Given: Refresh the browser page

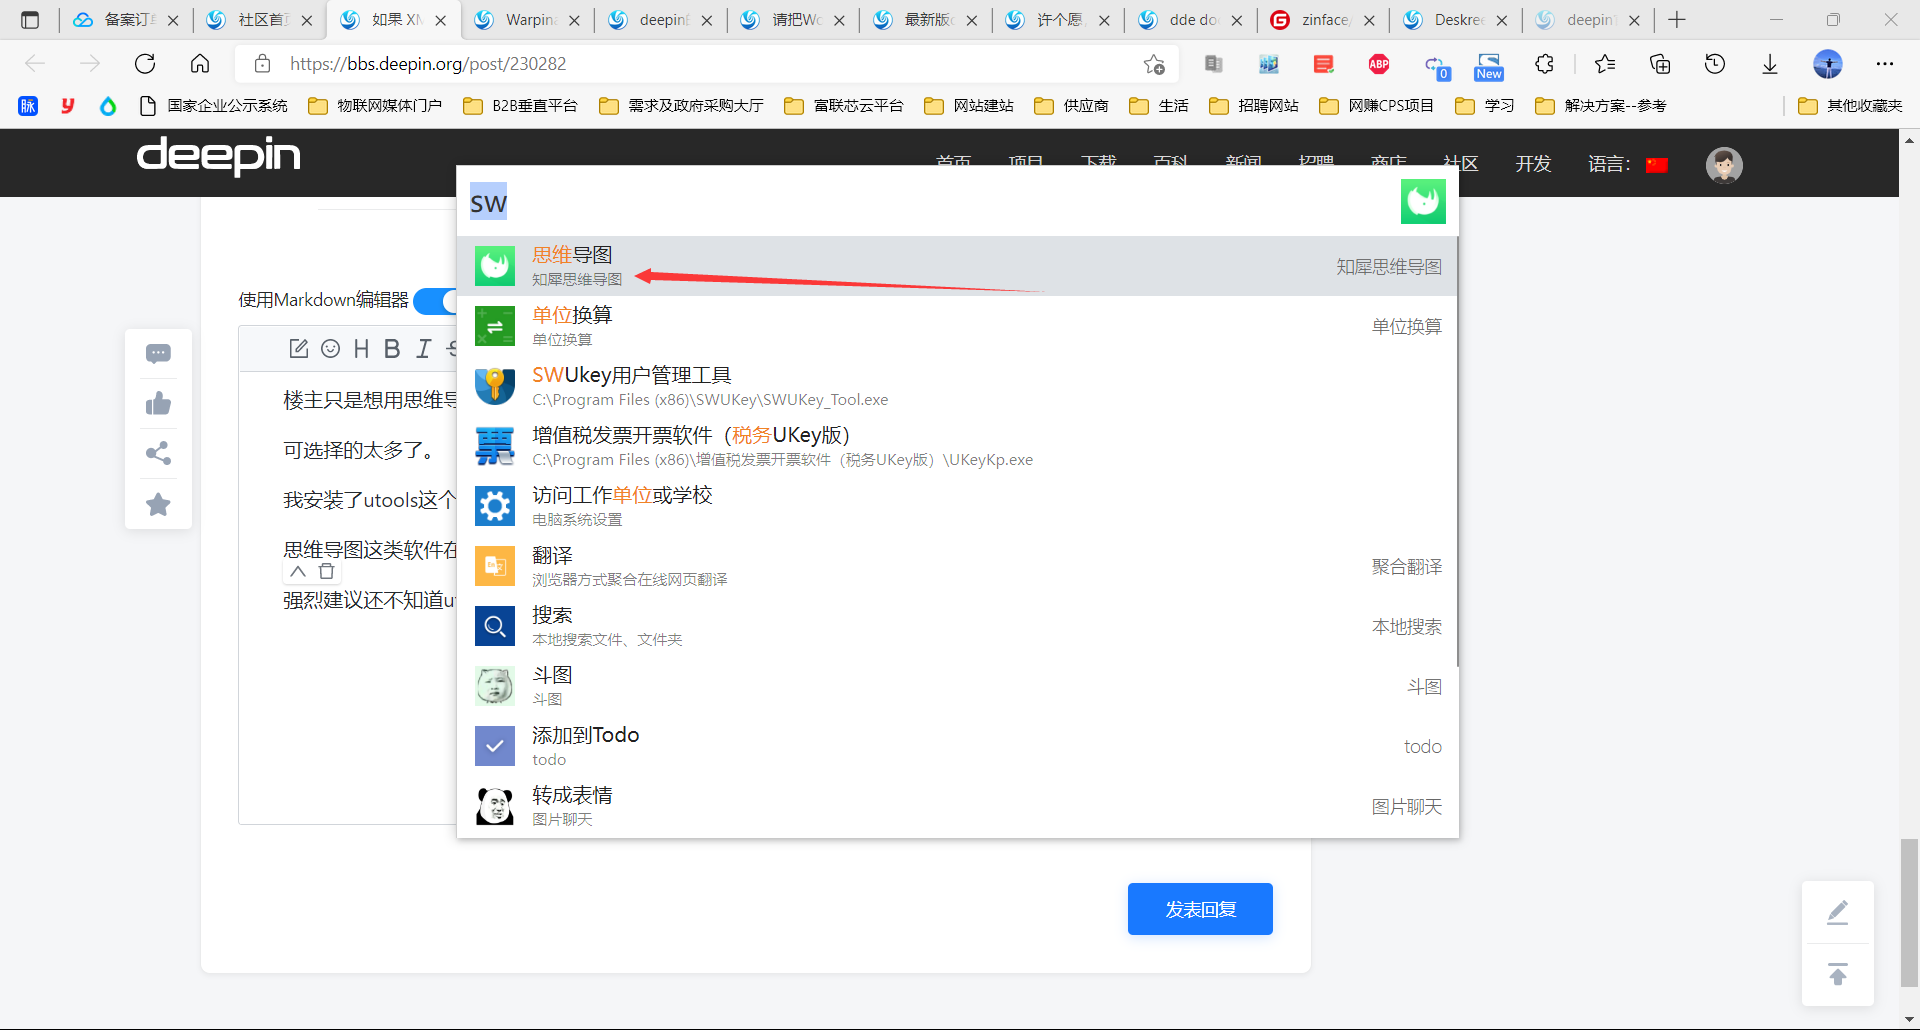Looking at the screenshot, I should coord(145,64).
